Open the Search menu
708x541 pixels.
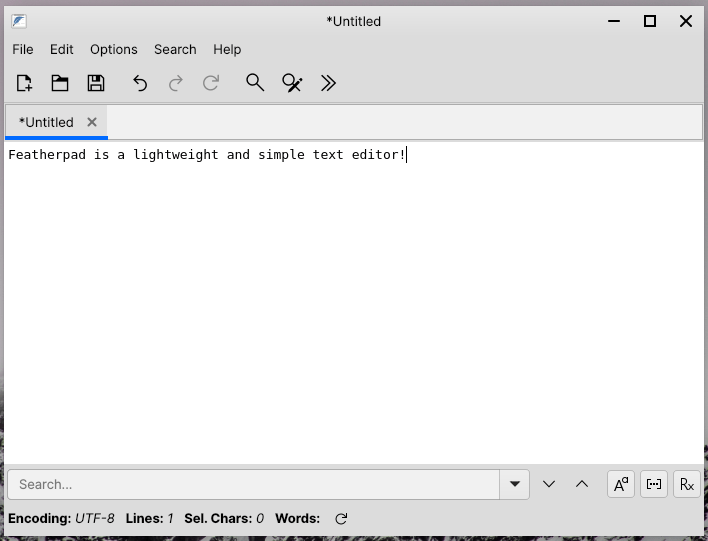175,49
